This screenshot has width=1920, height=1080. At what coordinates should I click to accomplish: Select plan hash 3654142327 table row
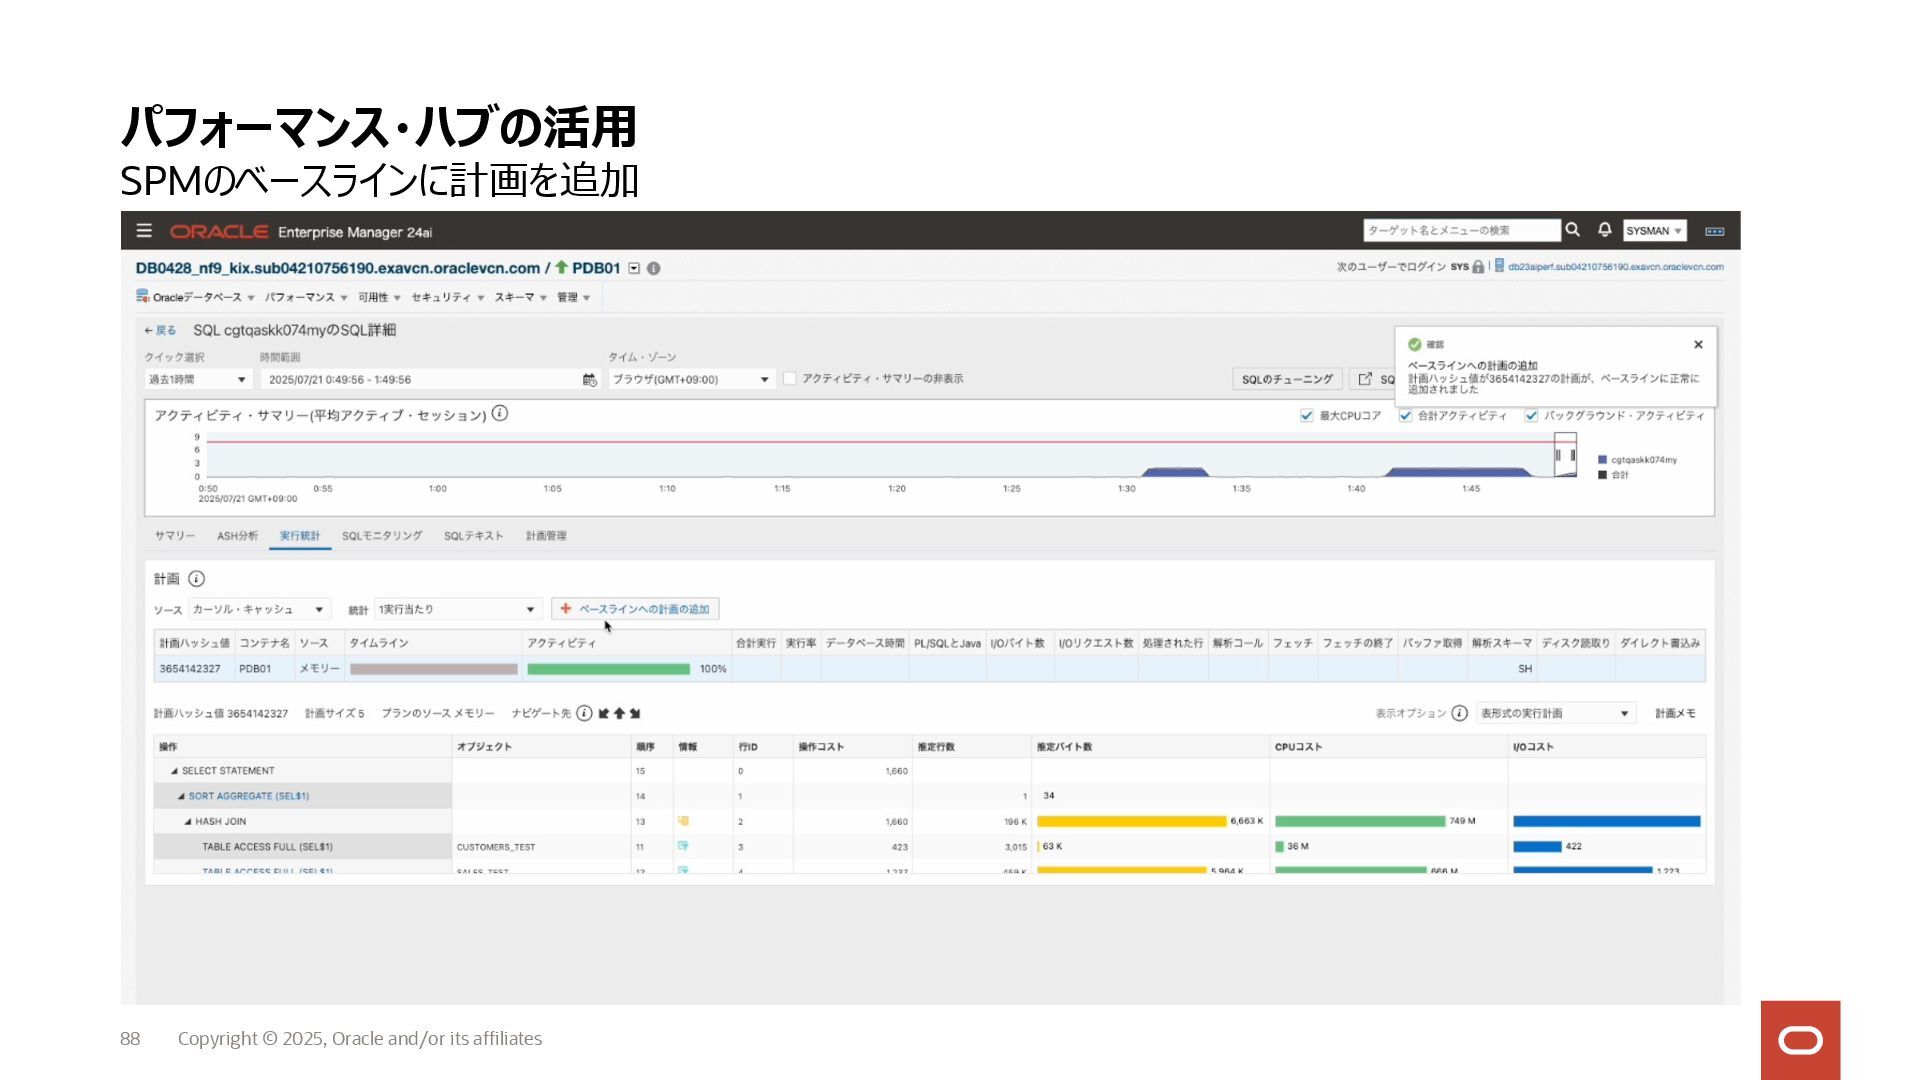(x=930, y=669)
